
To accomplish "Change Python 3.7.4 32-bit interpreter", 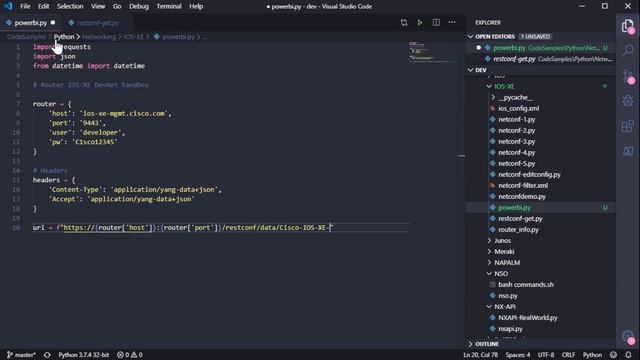I will pyautogui.click(x=83, y=355).
